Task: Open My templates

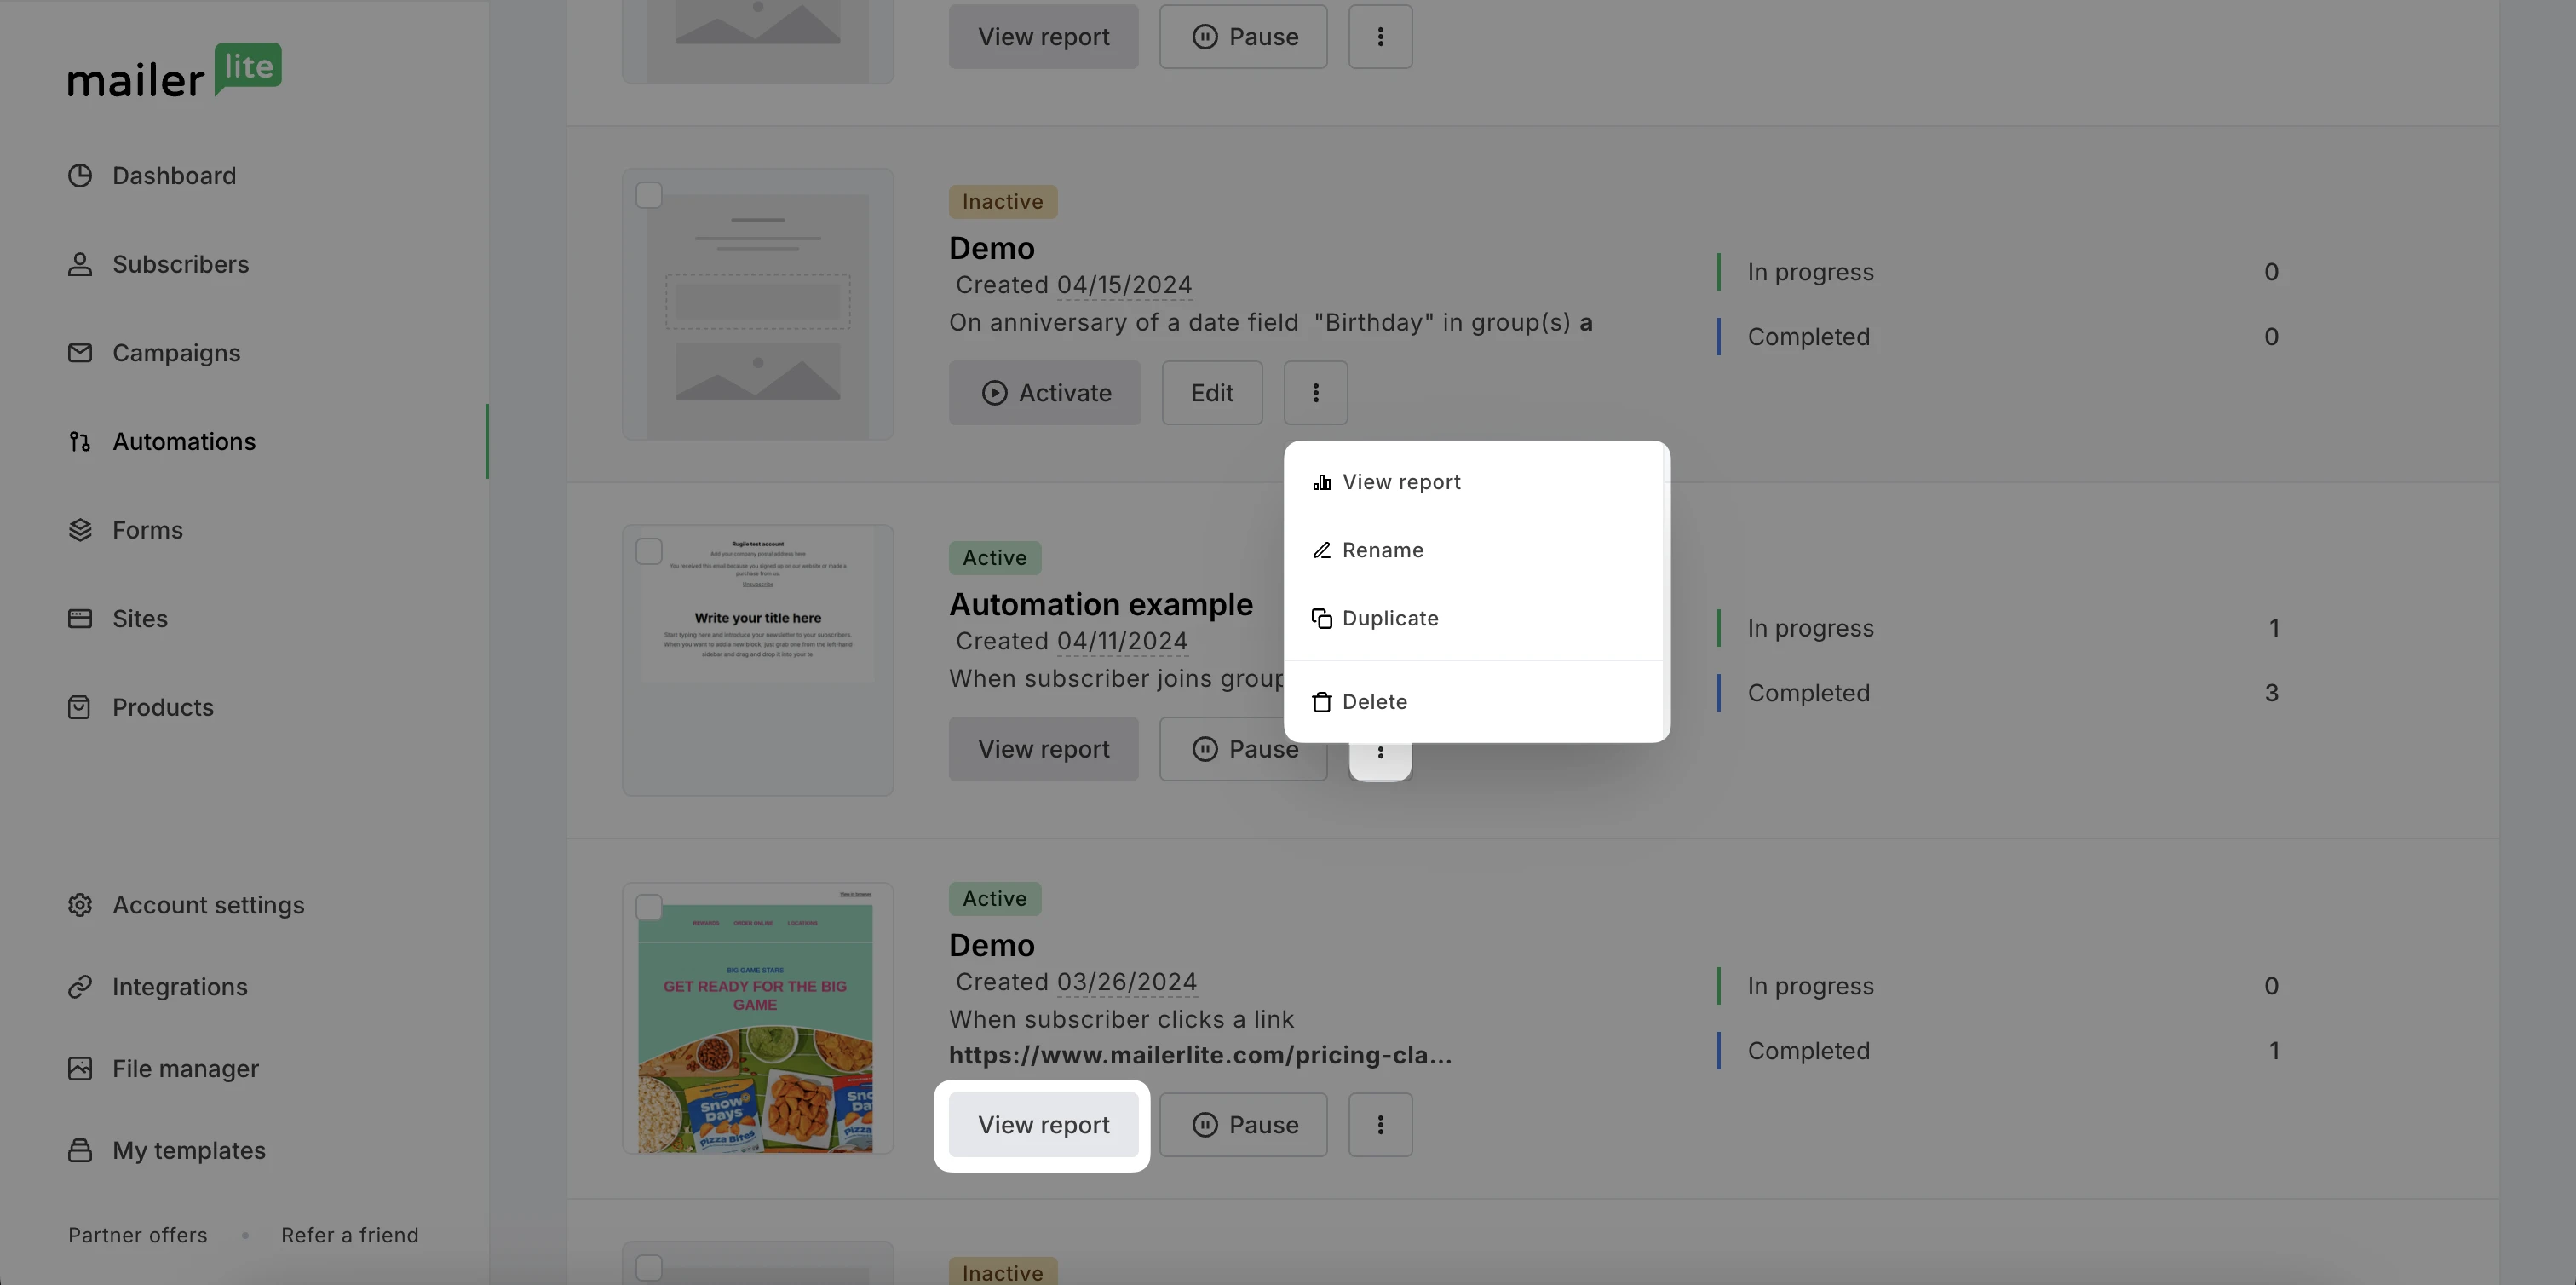Action: (167, 1151)
